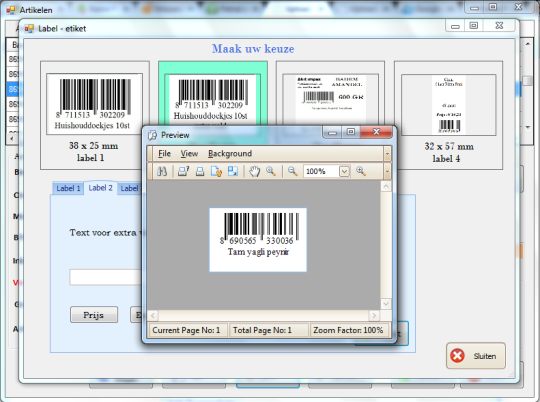Minimize the Label - etiket window
The height and width of the screenshot is (402, 540).
pyautogui.click(x=455, y=25)
